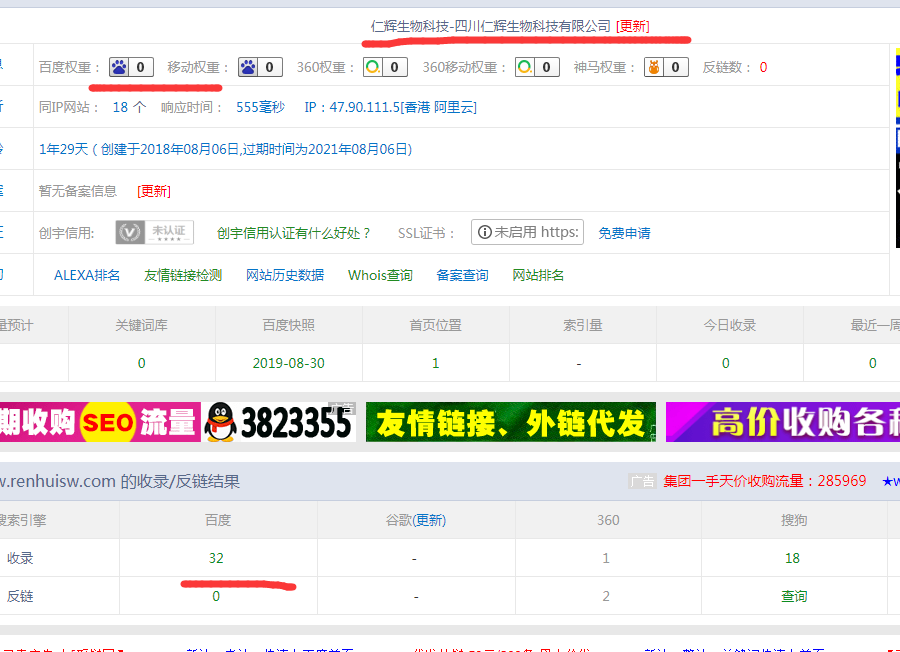Click the 免费申请 SSL link

click(624, 233)
